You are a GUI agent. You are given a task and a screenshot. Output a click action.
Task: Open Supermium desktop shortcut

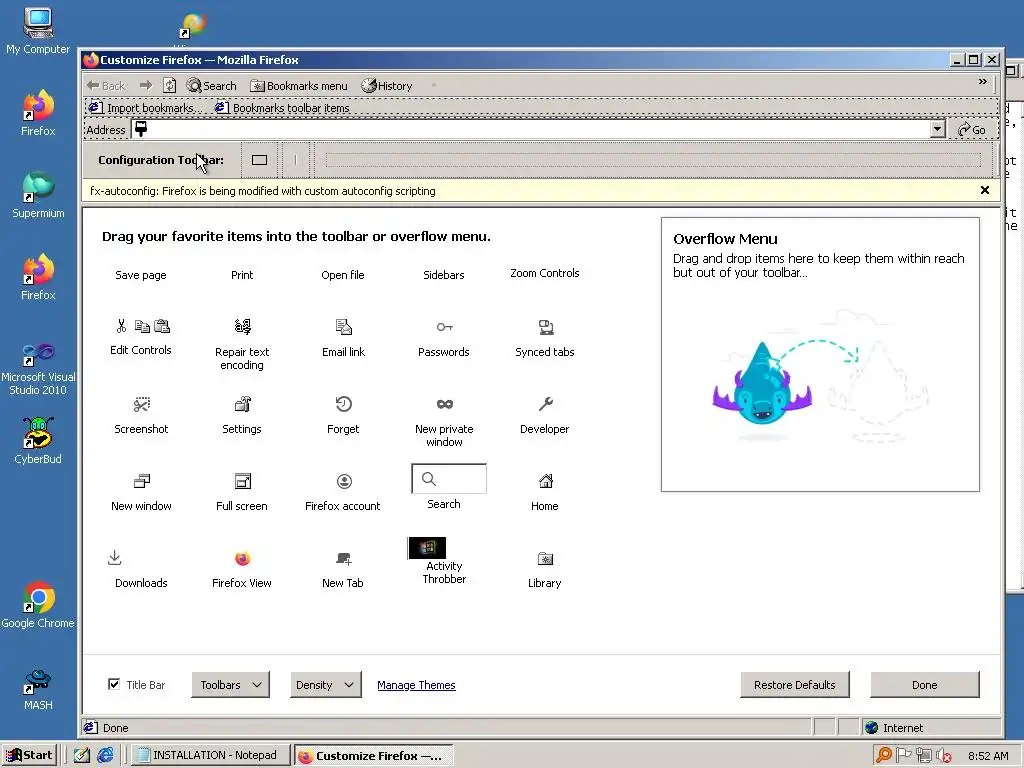point(38,194)
